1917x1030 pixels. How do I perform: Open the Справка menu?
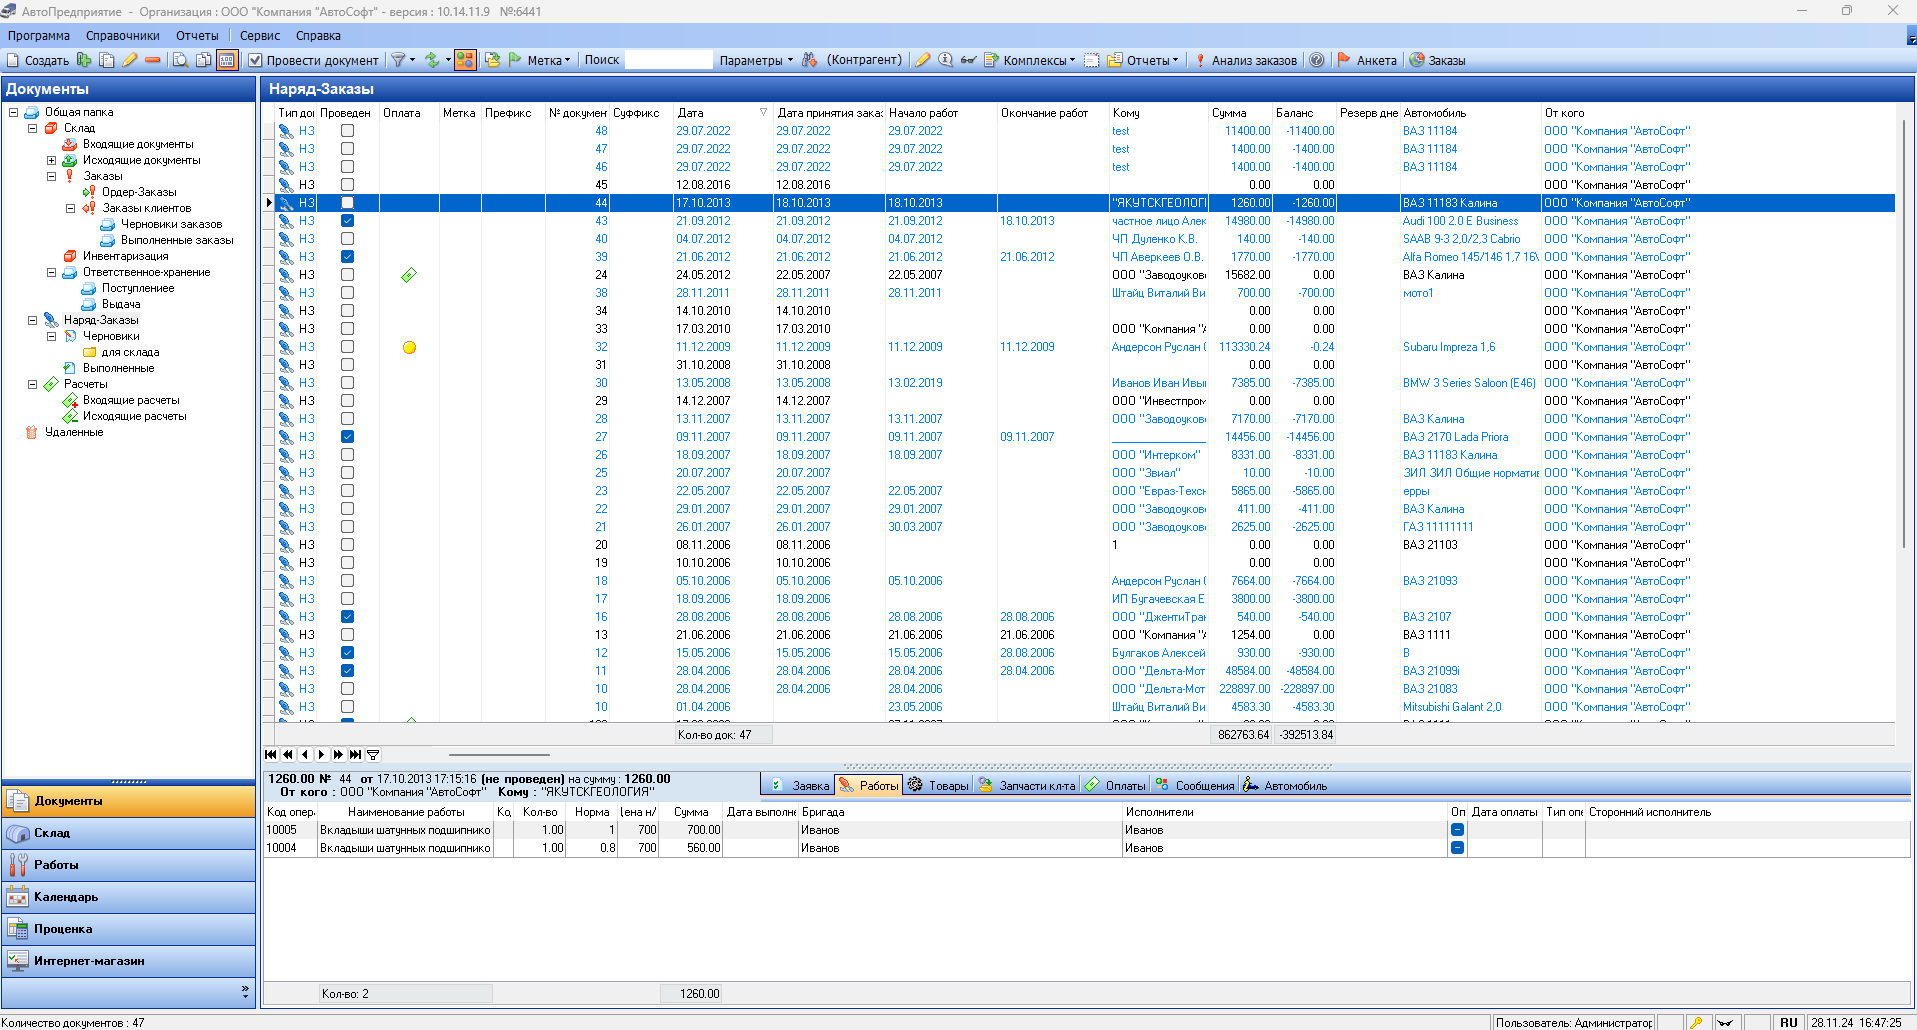coord(318,36)
